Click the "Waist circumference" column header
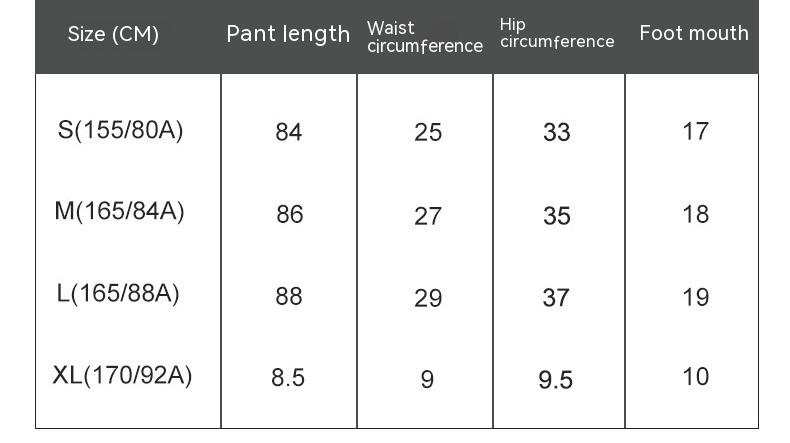The height and width of the screenshot is (443, 790). [424, 37]
